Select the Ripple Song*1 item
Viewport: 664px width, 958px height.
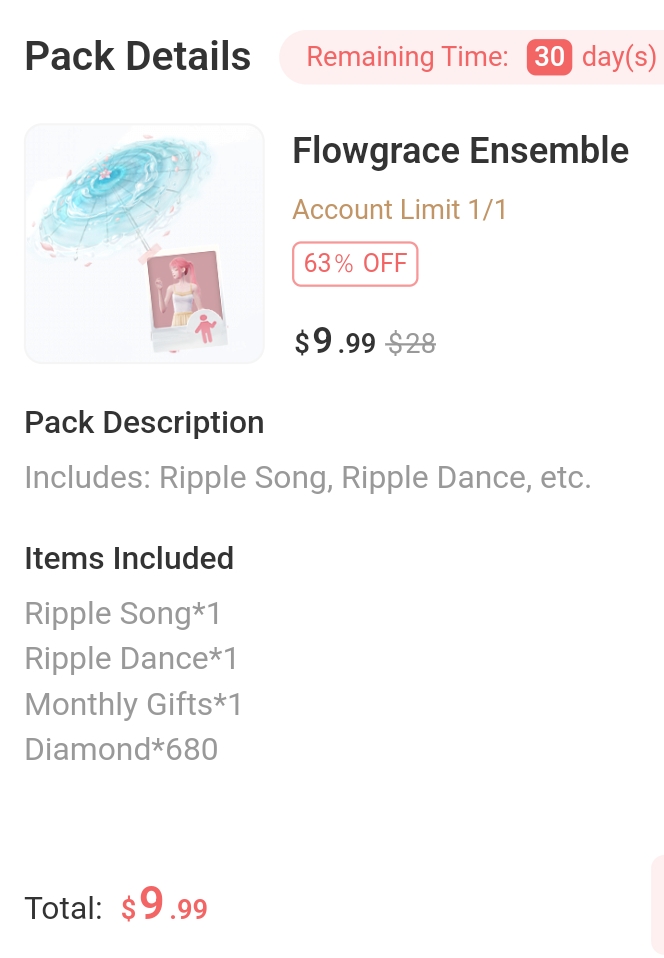click(122, 613)
